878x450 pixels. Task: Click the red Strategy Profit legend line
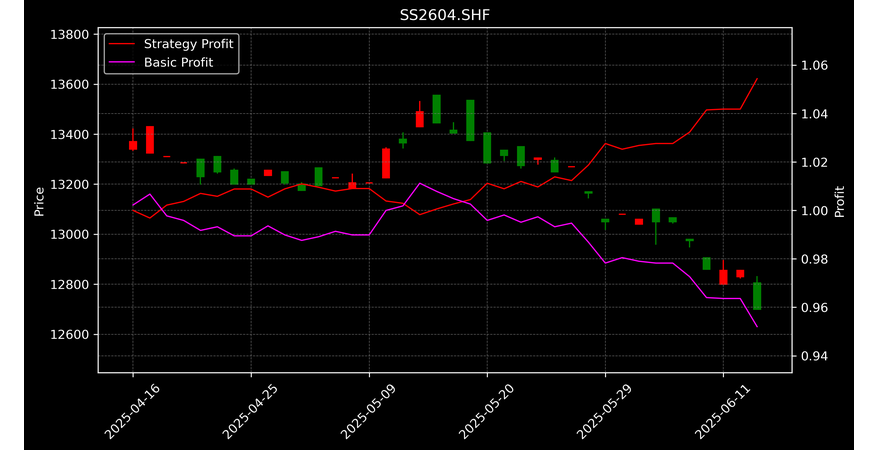(x=122, y=44)
